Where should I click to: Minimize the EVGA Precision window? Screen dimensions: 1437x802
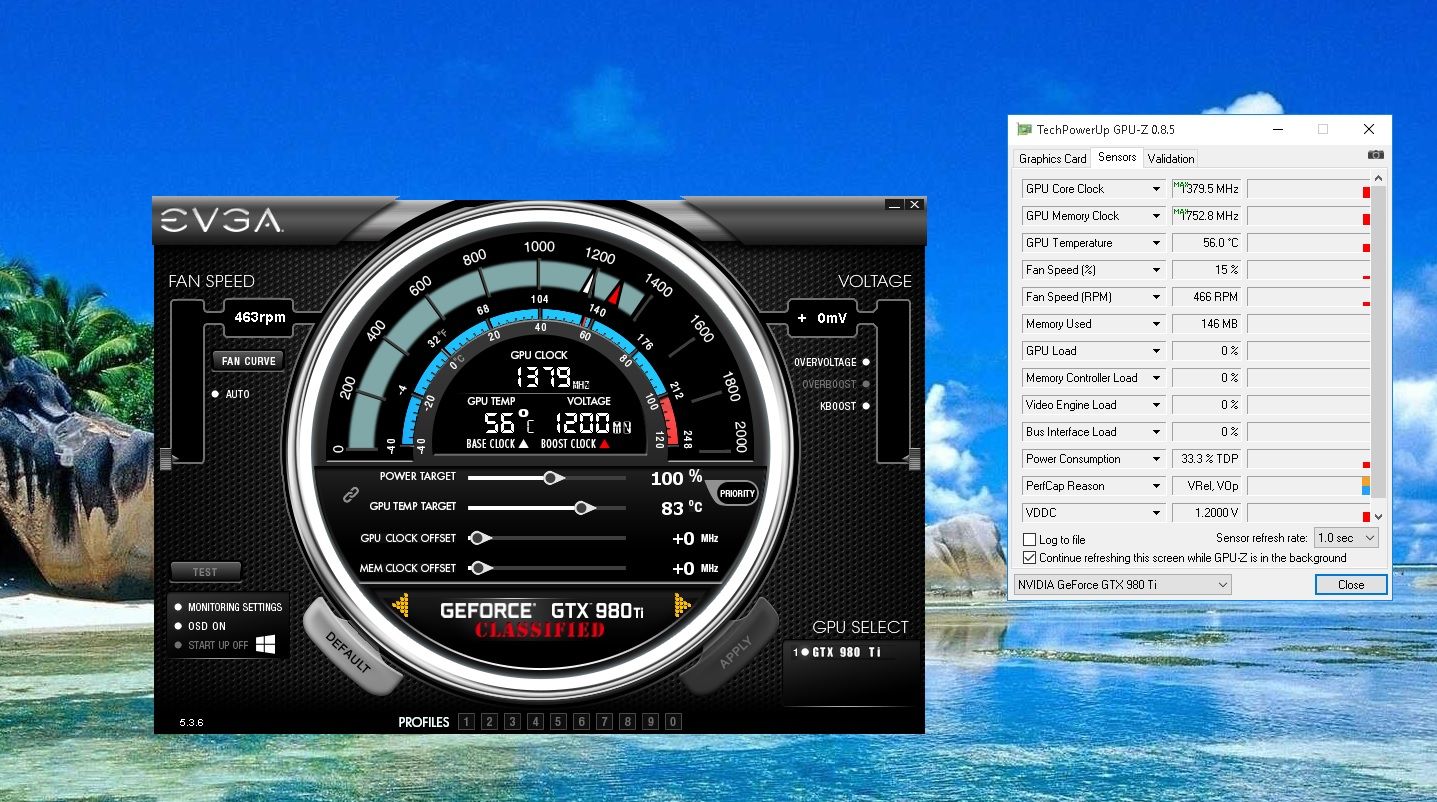tap(894, 205)
